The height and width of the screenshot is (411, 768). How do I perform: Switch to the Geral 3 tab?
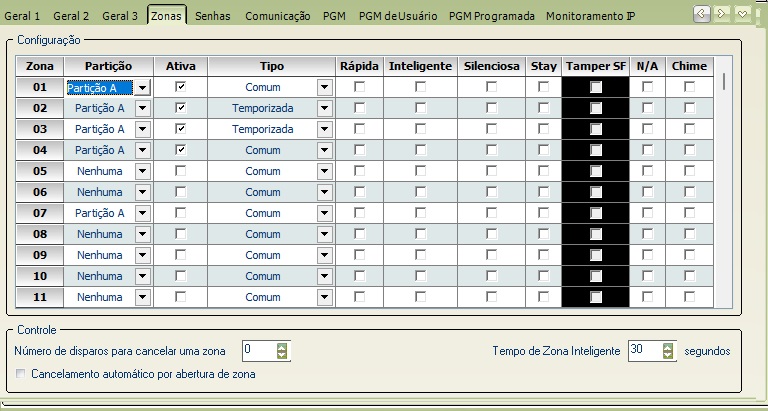pos(120,16)
